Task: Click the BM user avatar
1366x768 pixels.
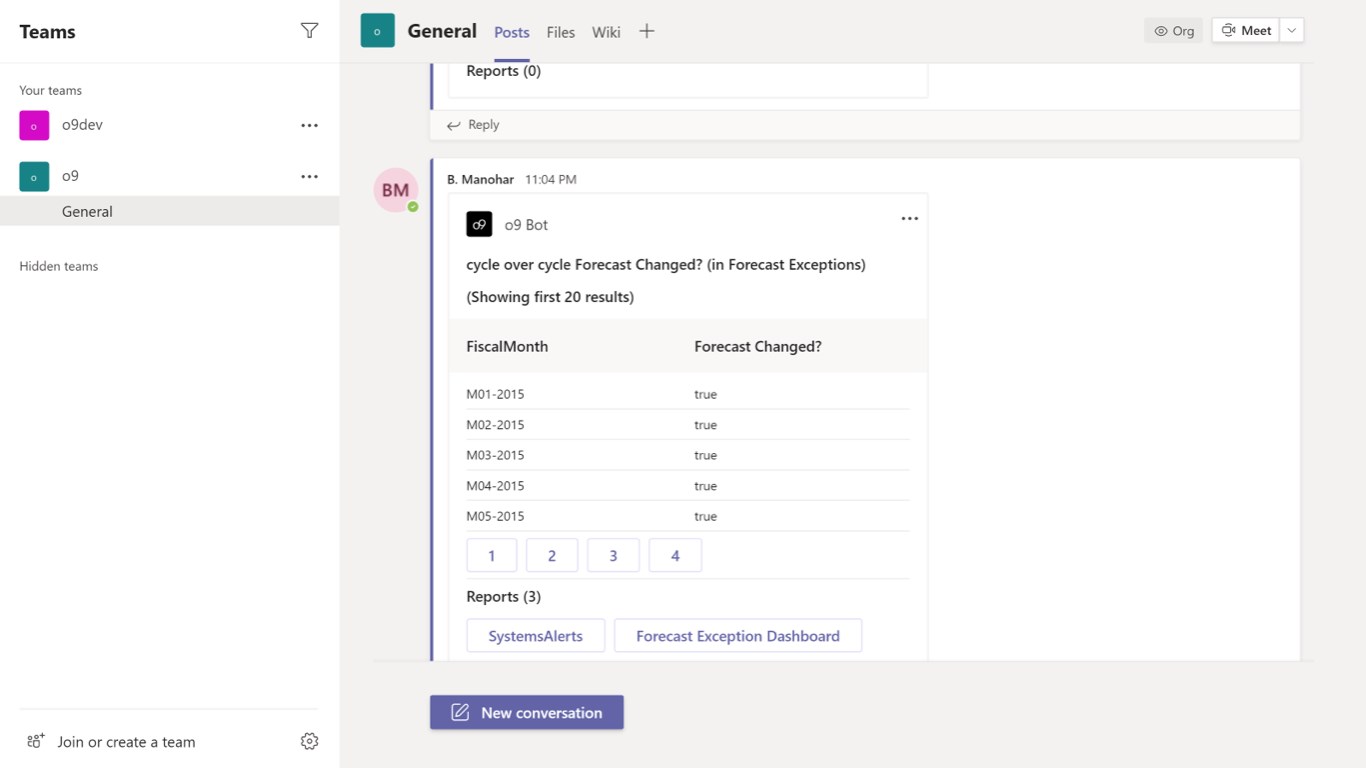Action: click(395, 190)
